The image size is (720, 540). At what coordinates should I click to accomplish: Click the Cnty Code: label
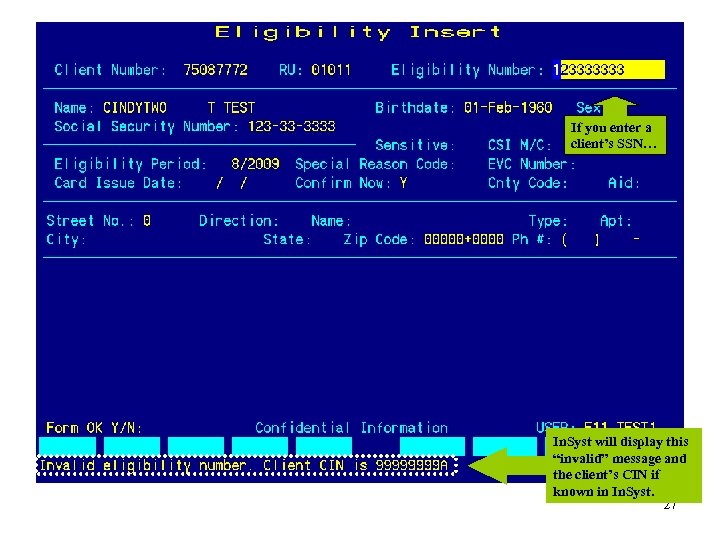point(528,183)
